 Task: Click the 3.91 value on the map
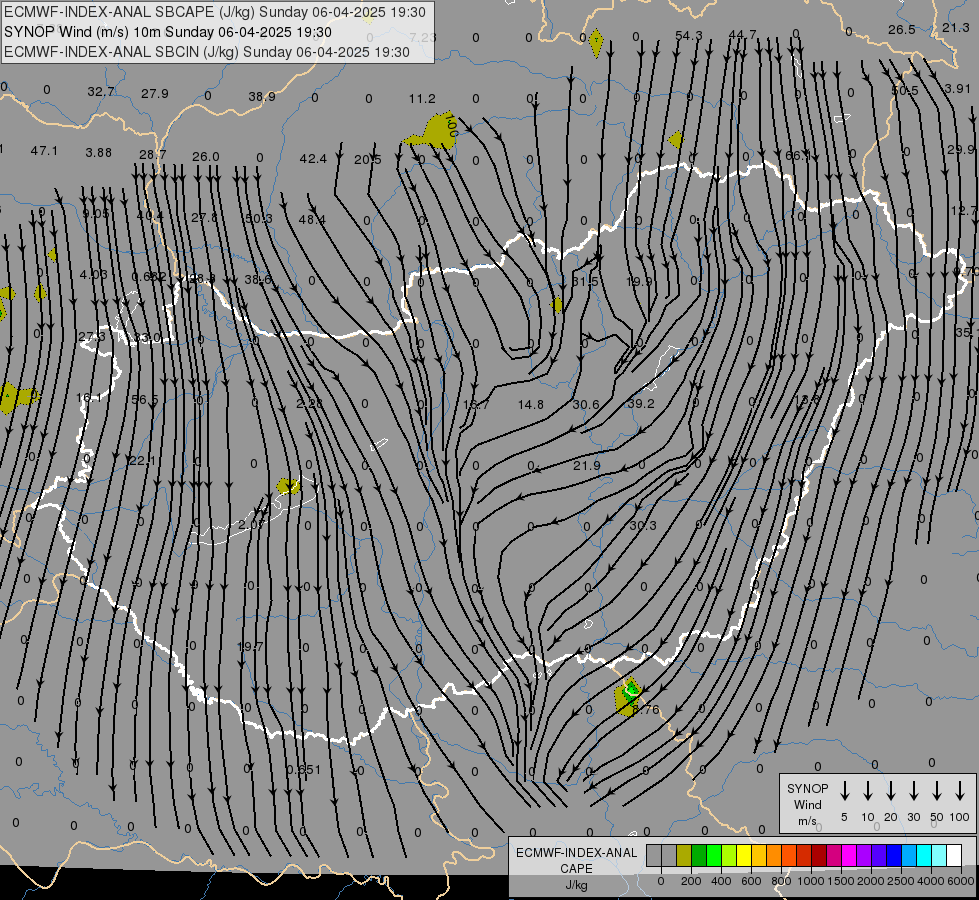coord(957,89)
